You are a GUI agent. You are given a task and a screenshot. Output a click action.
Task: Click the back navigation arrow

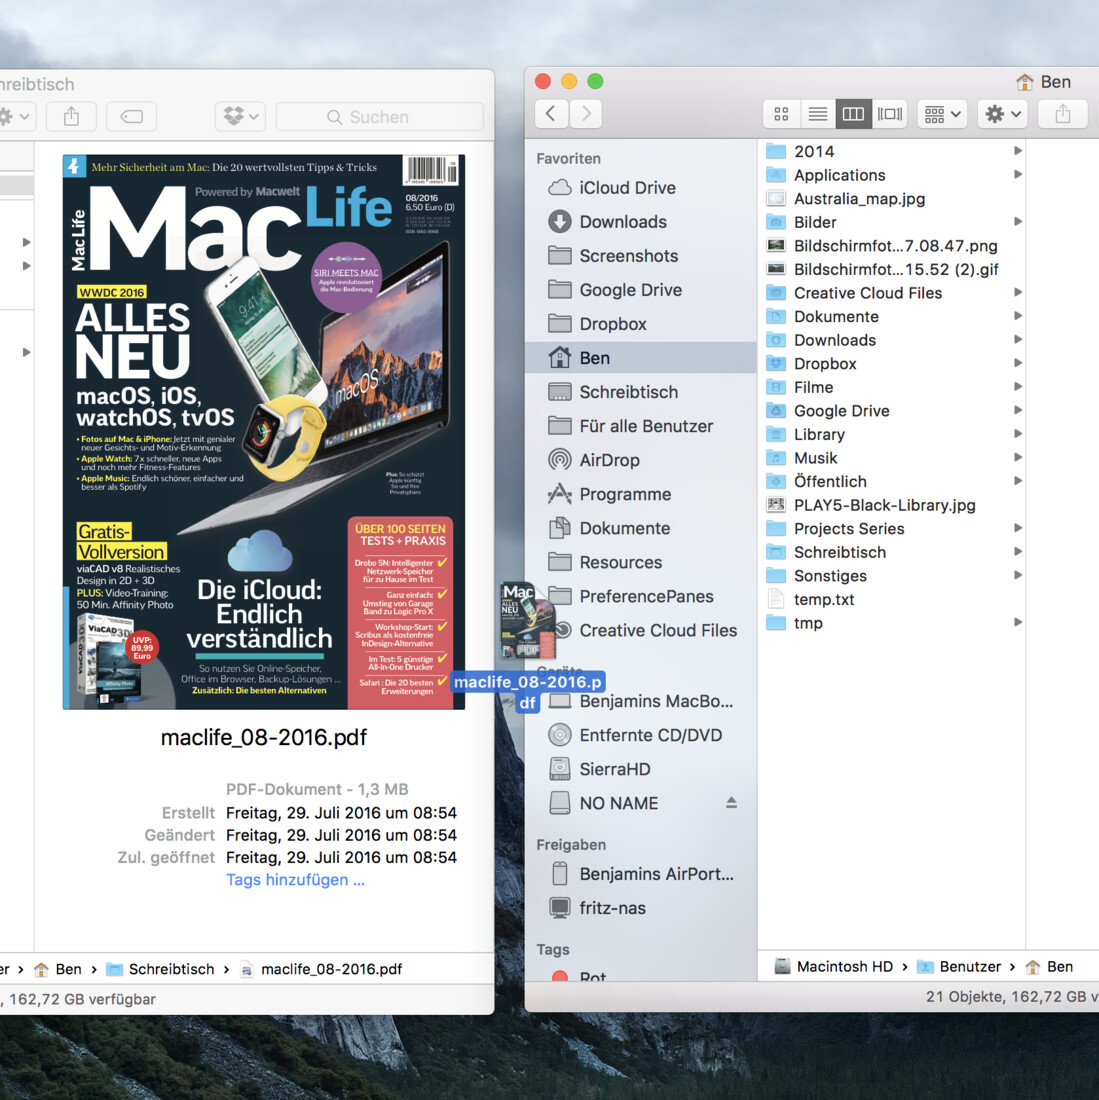(551, 114)
